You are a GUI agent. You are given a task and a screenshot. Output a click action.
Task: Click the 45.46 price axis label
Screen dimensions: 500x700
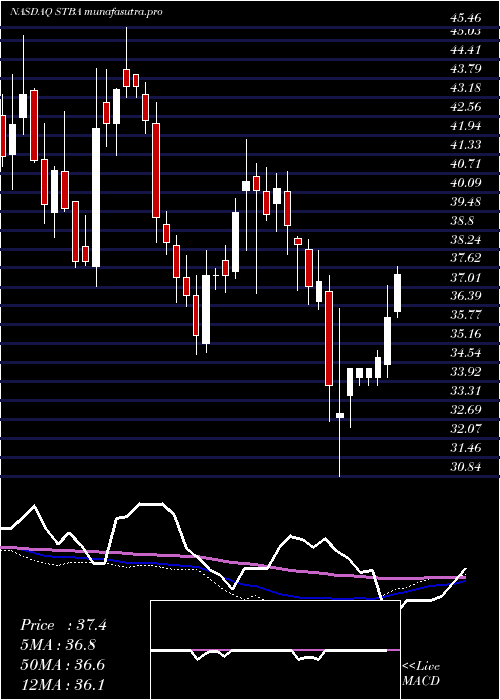[466, 18]
